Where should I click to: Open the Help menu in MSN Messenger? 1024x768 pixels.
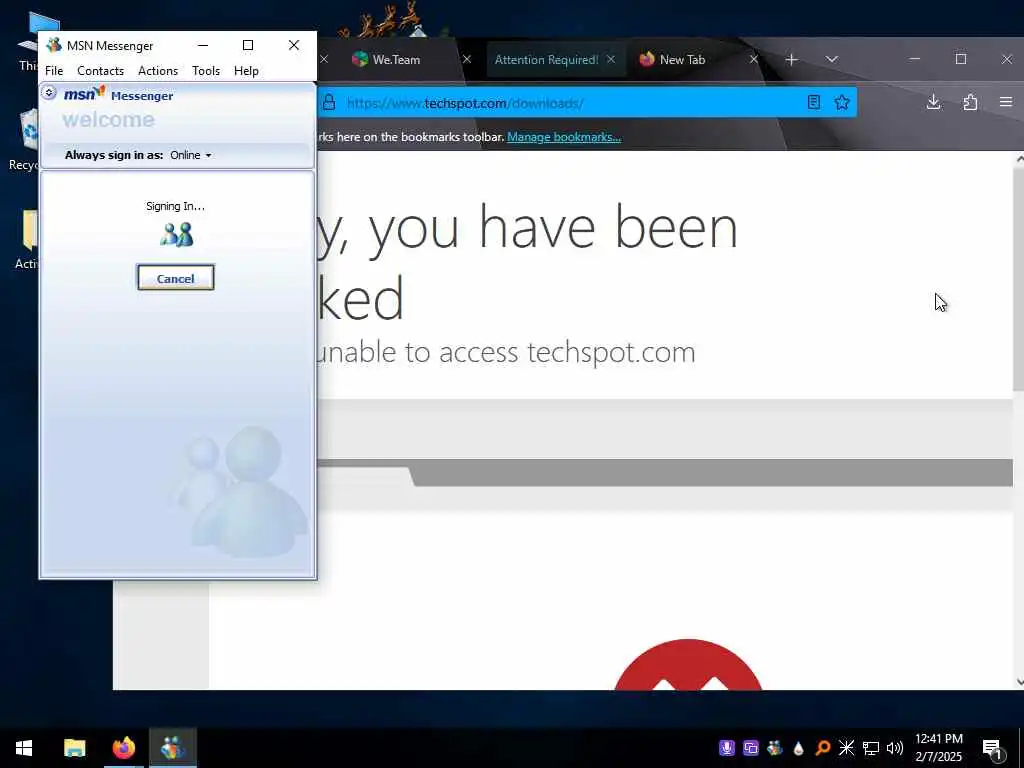(246, 71)
